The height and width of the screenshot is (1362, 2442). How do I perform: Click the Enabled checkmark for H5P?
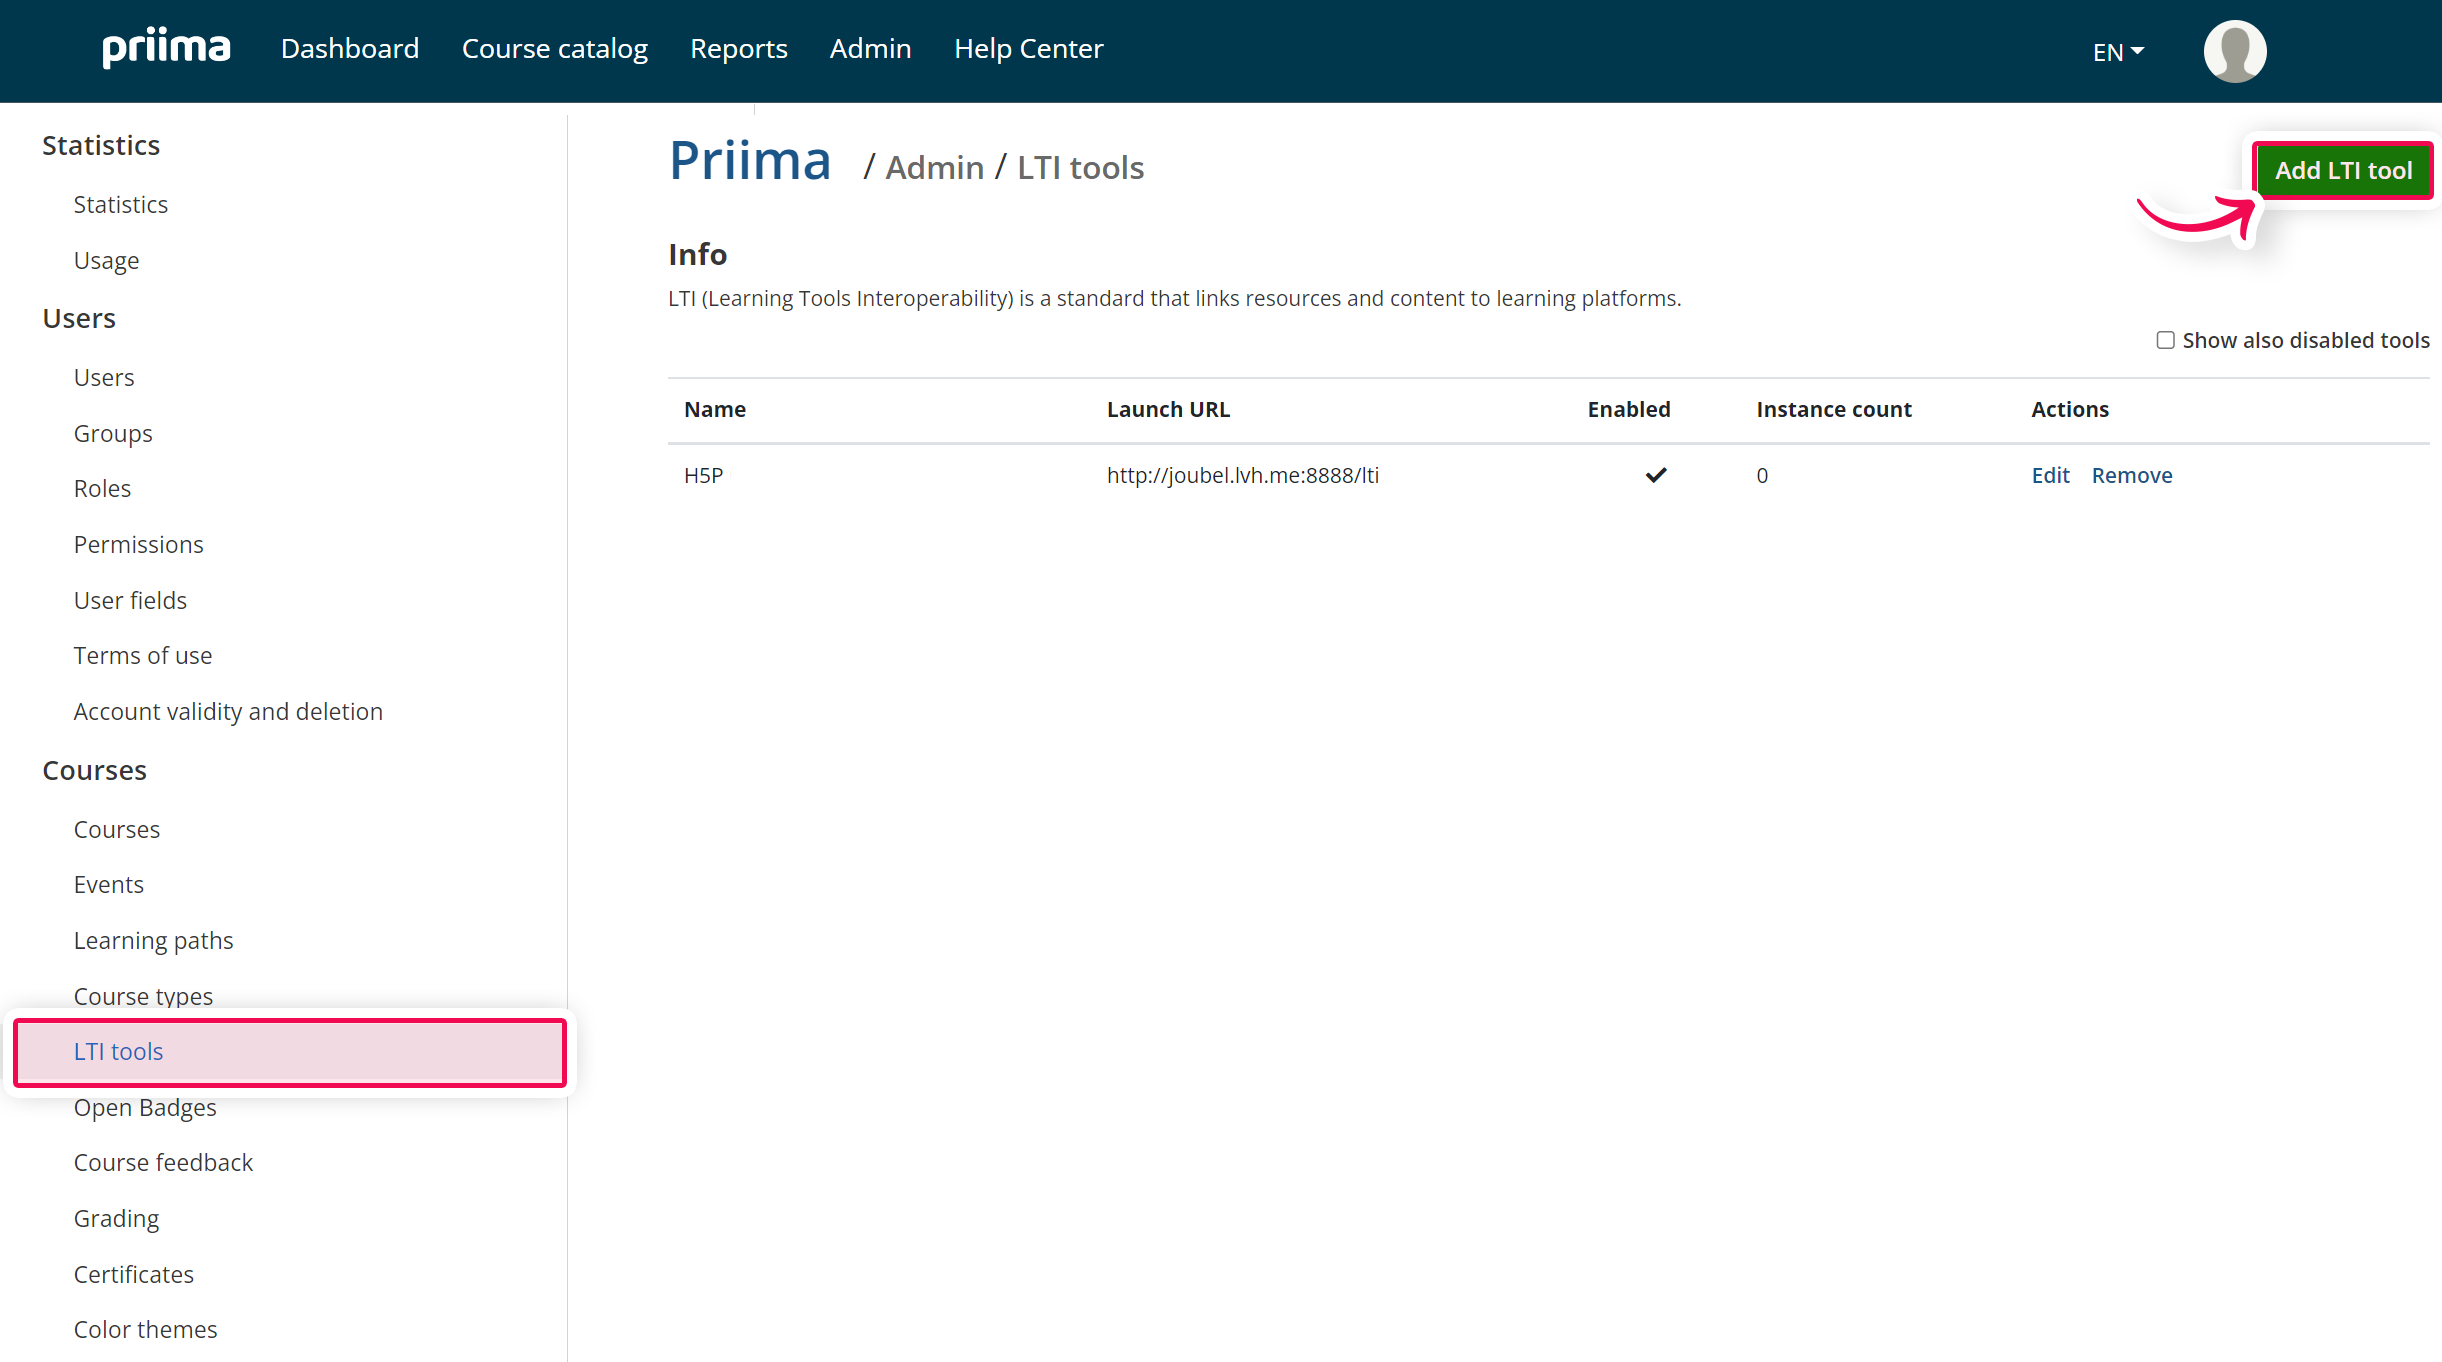(1656, 475)
